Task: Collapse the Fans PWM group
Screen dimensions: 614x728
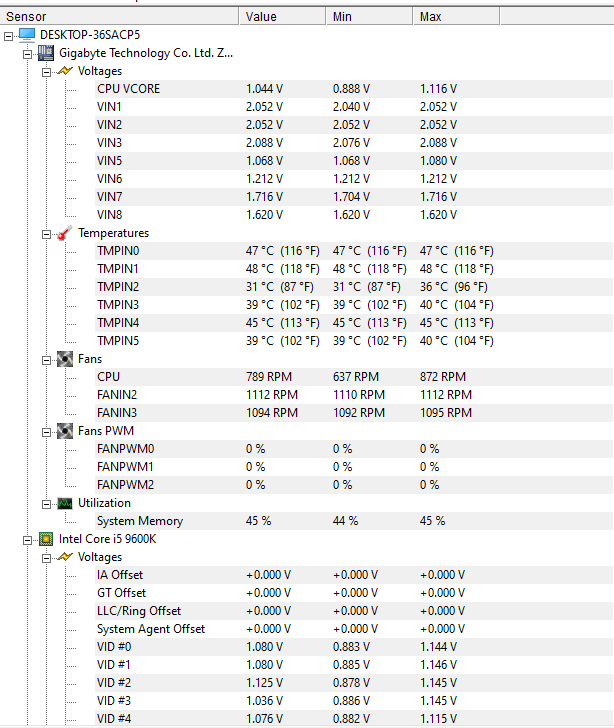Action: pyautogui.click(x=46, y=432)
